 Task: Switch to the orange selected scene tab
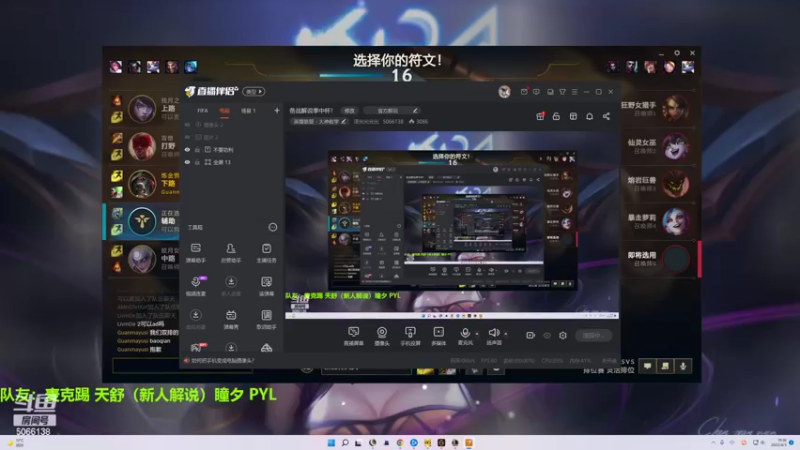(x=224, y=111)
